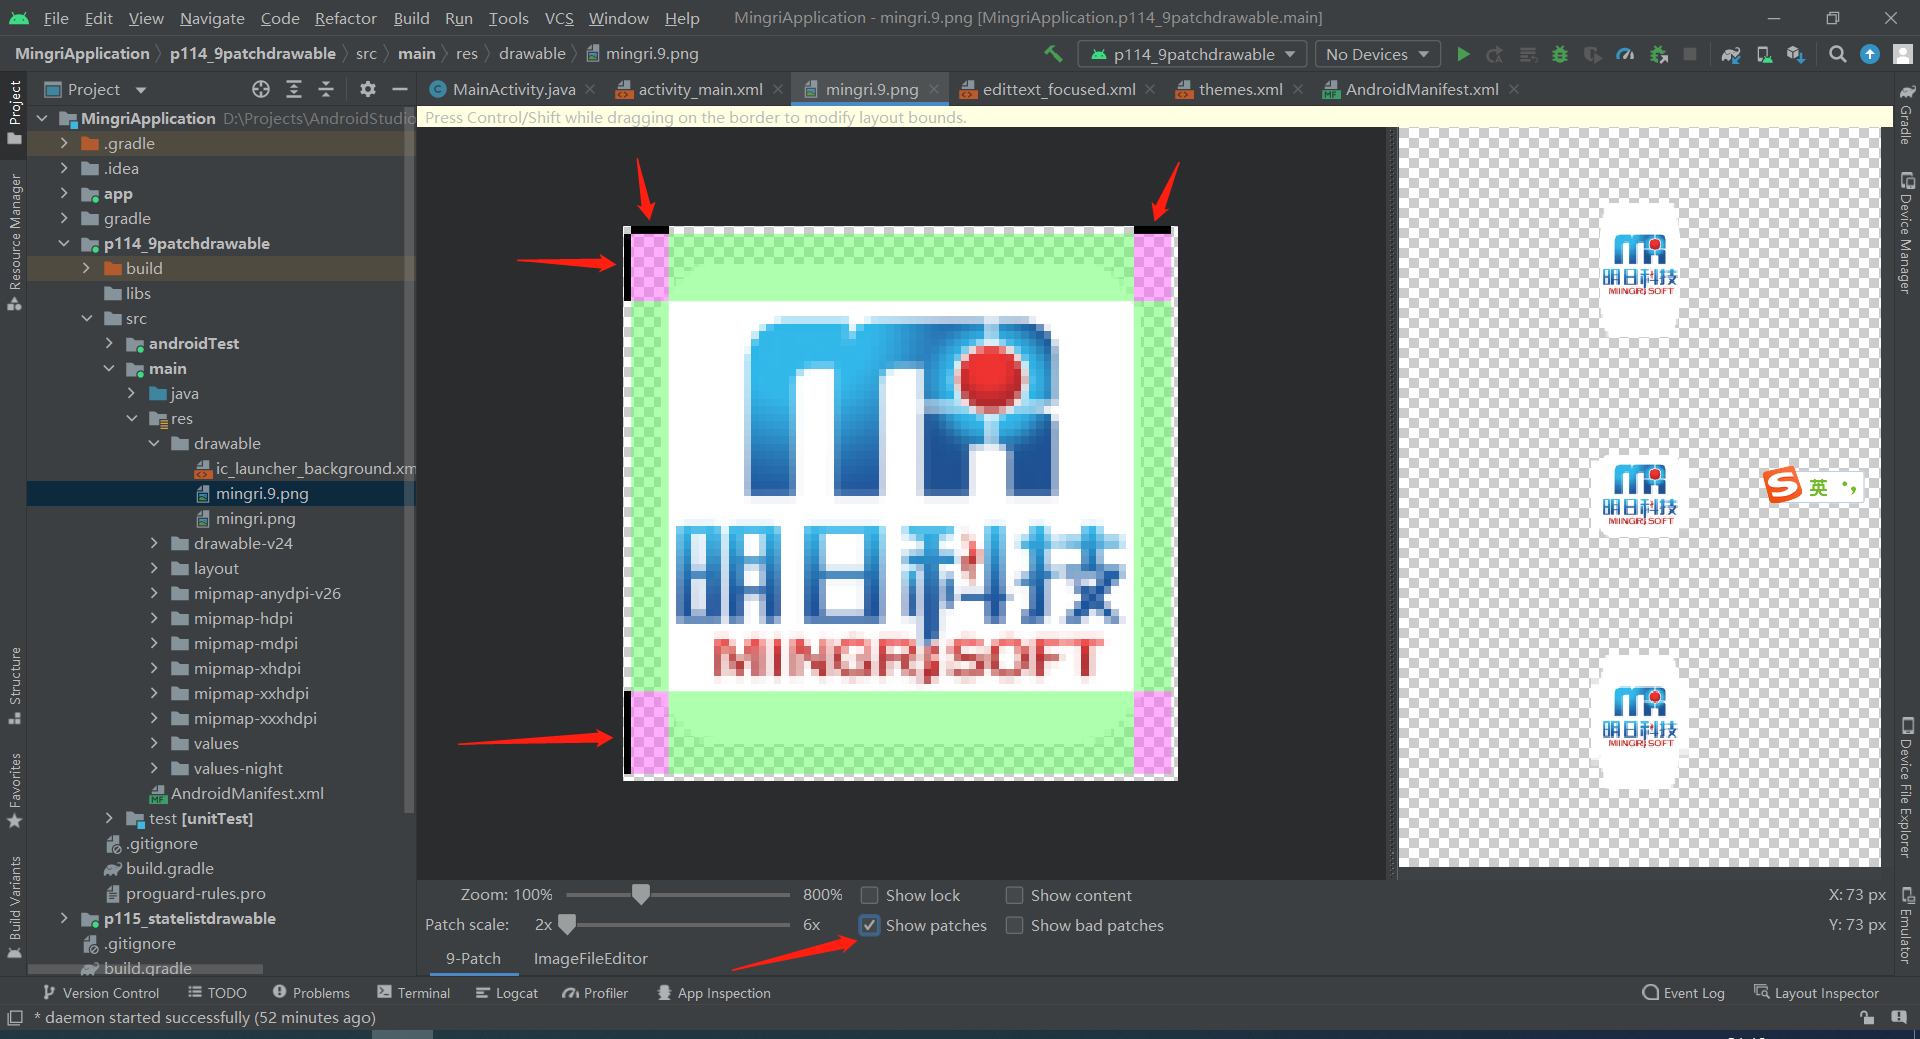The height and width of the screenshot is (1039, 1920).
Task: Open the App Inspection tool window
Action: pyautogui.click(x=713, y=993)
